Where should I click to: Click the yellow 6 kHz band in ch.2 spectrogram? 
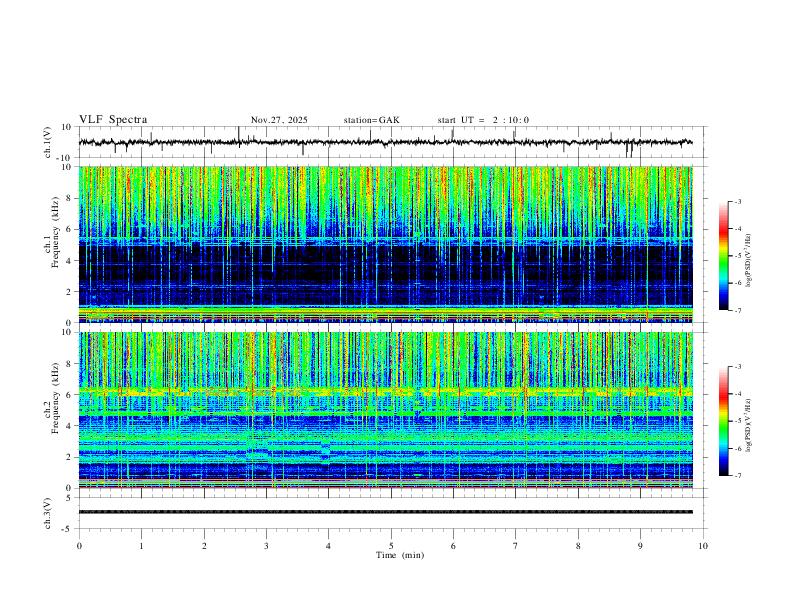tap(386, 392)
